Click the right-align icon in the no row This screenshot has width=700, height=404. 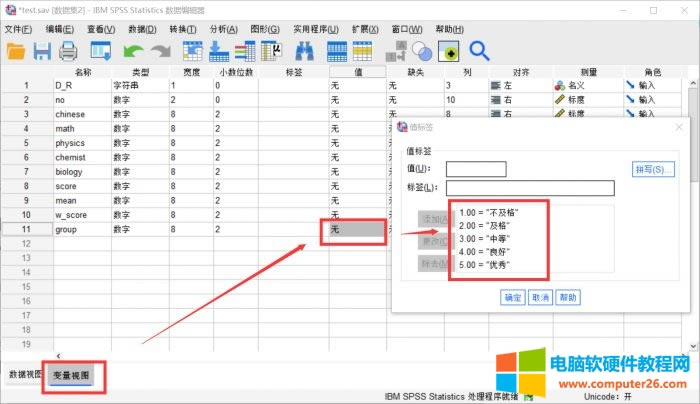[x=496, y=100]
